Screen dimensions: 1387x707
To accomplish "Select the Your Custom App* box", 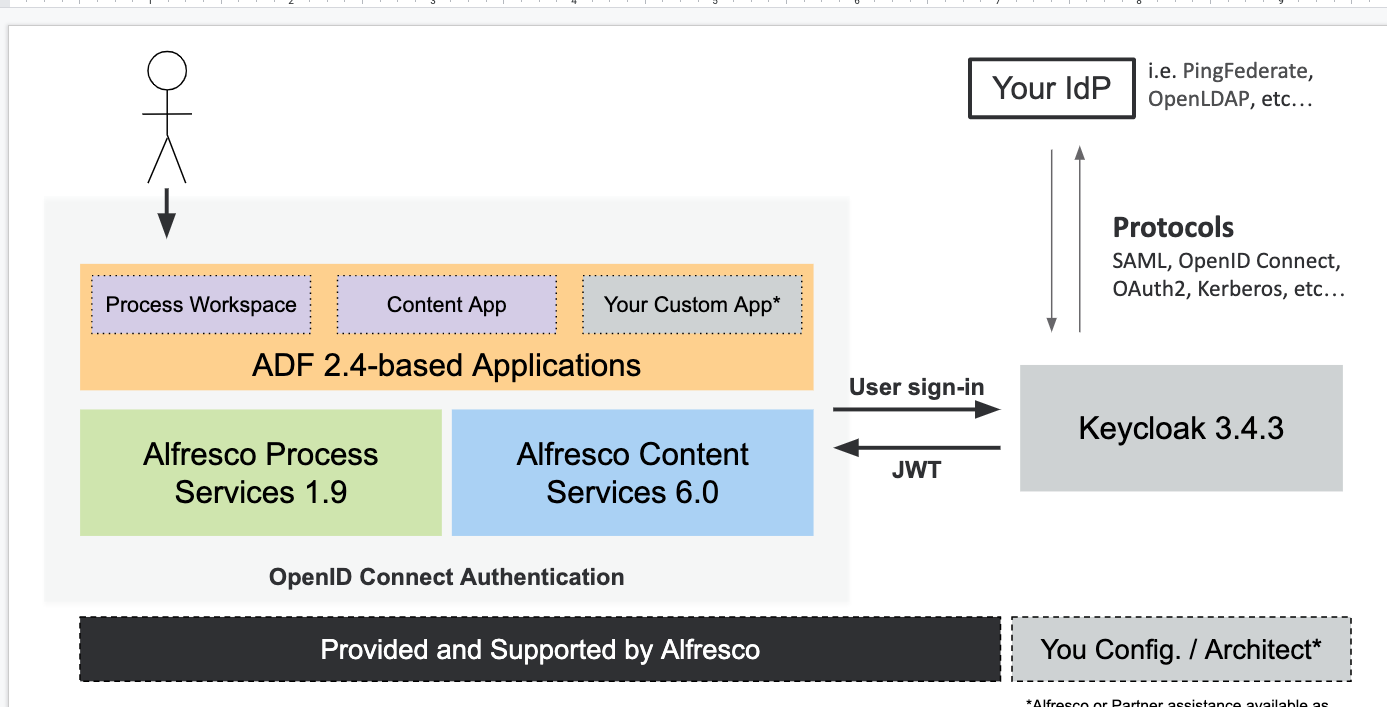I will pyautogui.click(x=692, y=305).
